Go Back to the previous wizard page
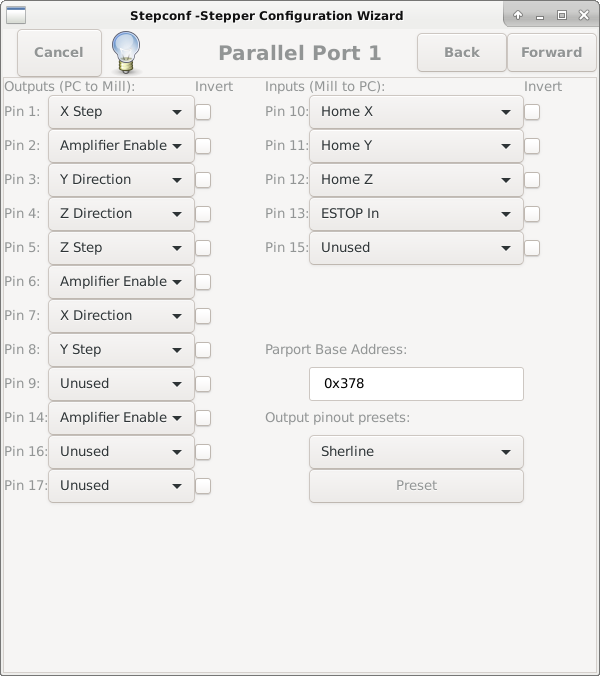 point(462,52)
